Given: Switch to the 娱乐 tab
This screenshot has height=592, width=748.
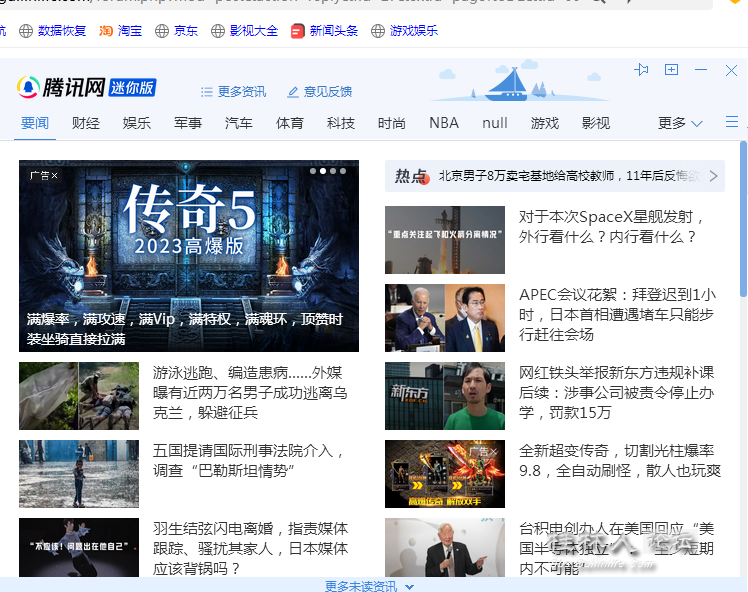Looking at the screenshot, I should (x=137, y=123).
